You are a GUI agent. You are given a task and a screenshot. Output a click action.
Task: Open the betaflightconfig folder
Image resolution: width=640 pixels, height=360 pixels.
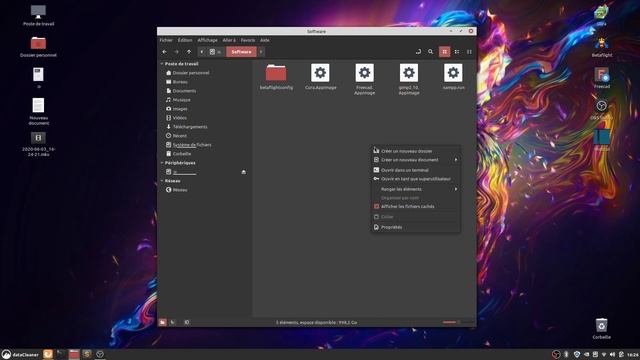276,77
